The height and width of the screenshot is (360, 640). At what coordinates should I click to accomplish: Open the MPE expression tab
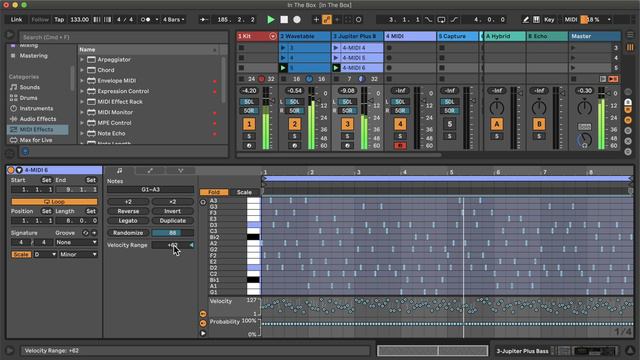(x=180, y=171)
